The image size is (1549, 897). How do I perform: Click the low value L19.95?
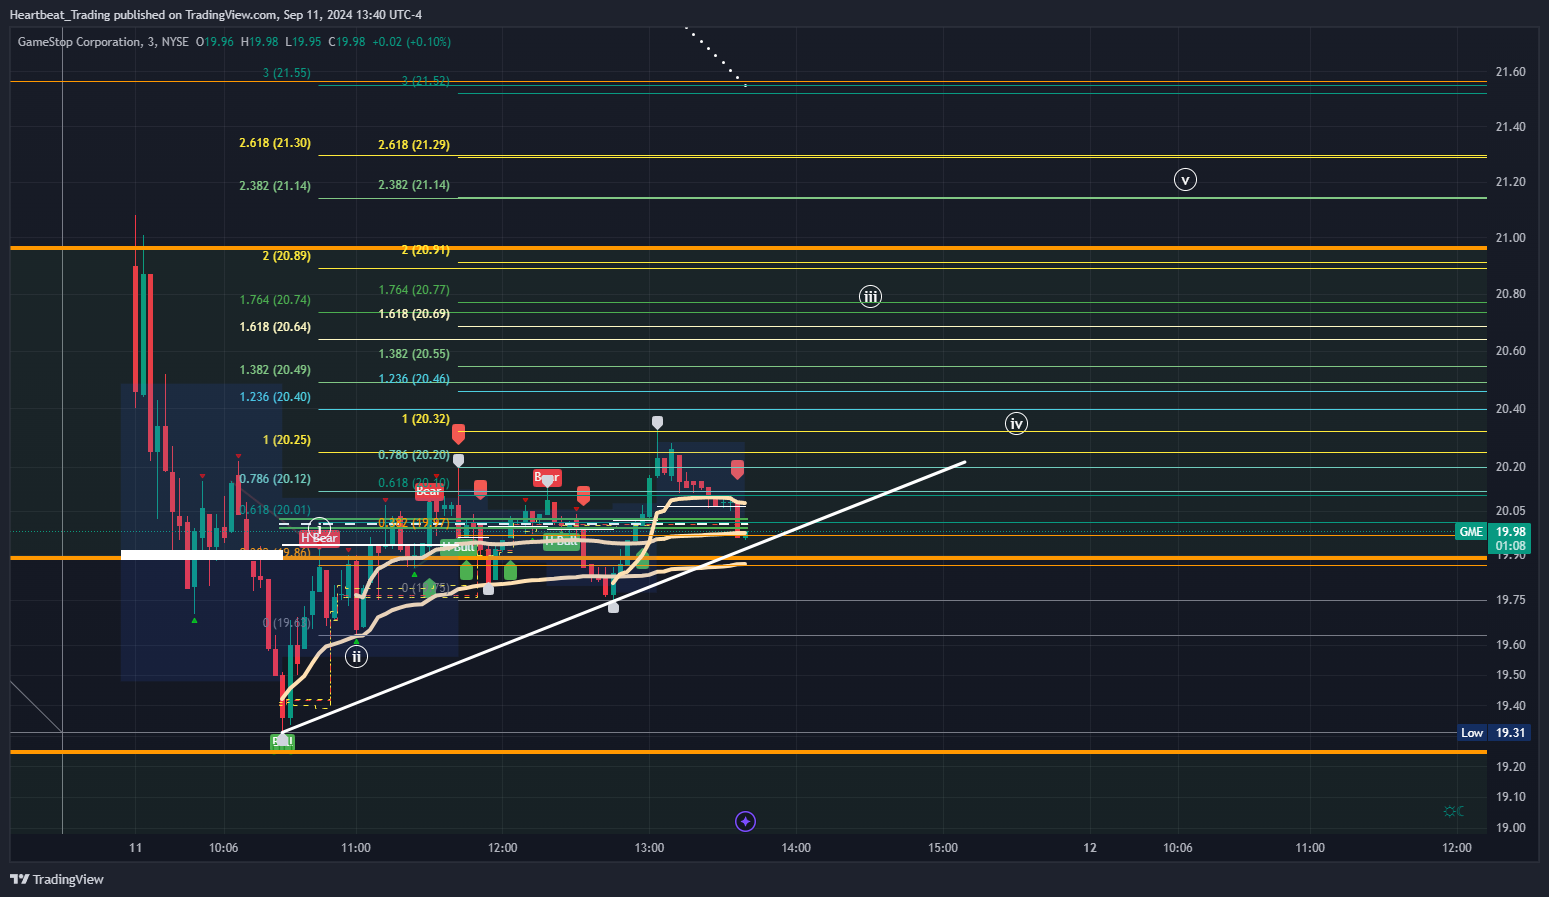pyautogui.click(x=303, y=42)
